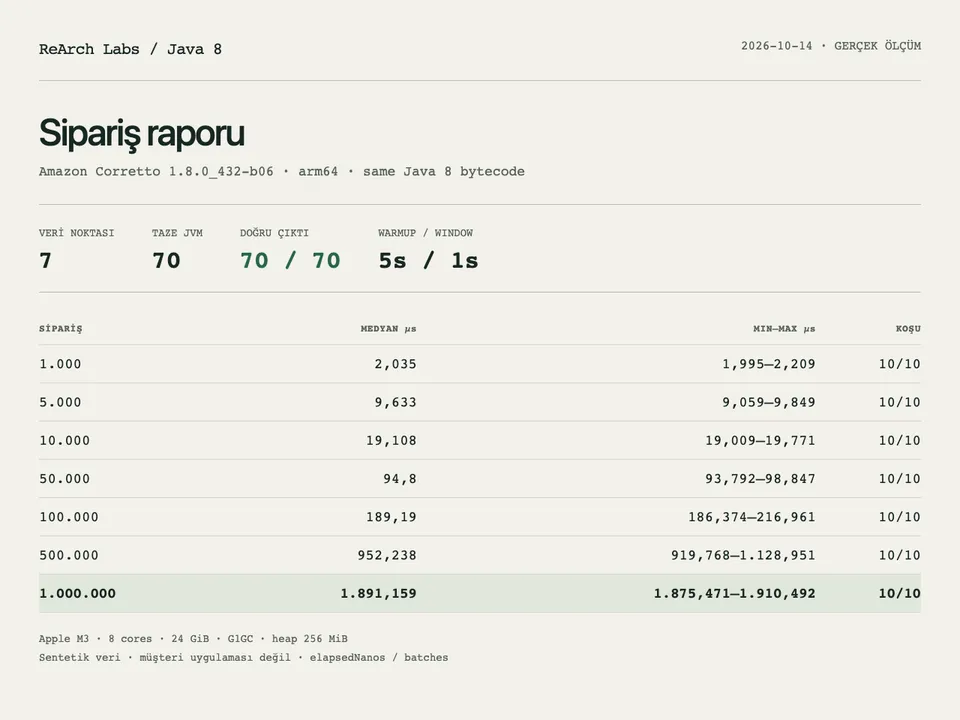The image size is (960, 720).
Task: Click the Amazon Corretto version subtitle
Action: [x=282, y=171]
